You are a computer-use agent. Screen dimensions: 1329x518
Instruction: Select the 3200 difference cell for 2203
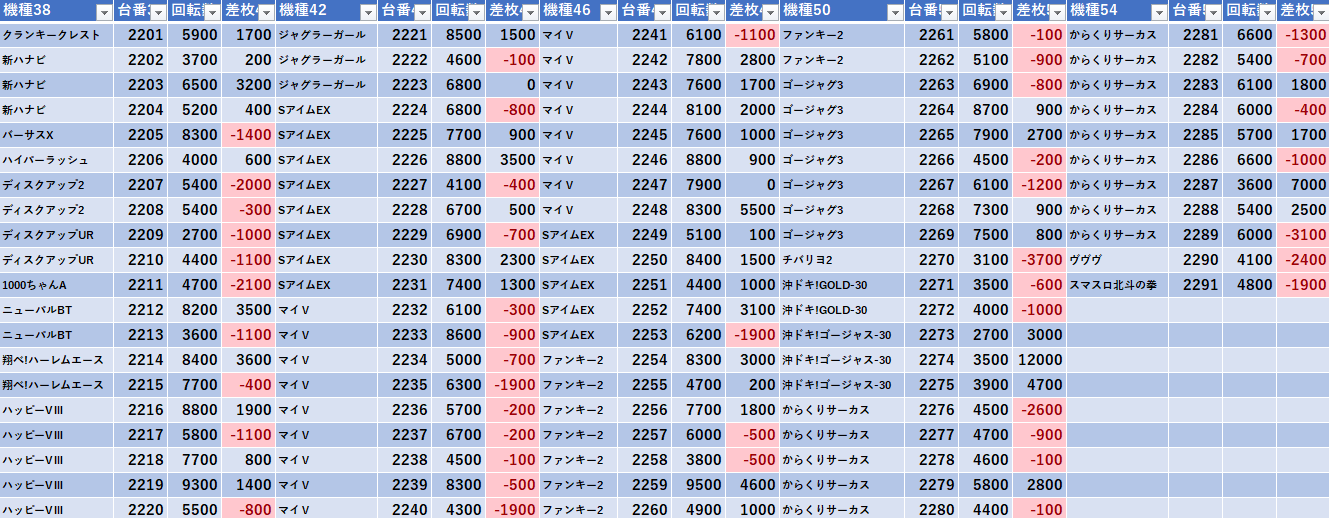coord(249,85)
